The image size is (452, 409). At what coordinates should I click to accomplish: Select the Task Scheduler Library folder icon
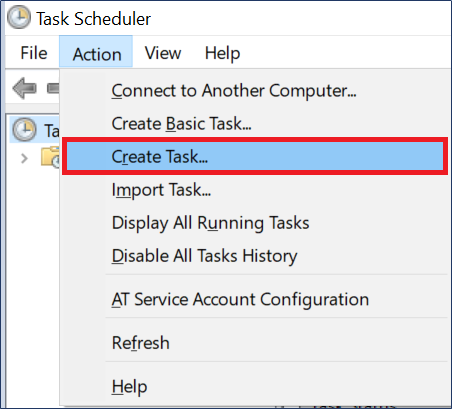click(x=50, y=157)
